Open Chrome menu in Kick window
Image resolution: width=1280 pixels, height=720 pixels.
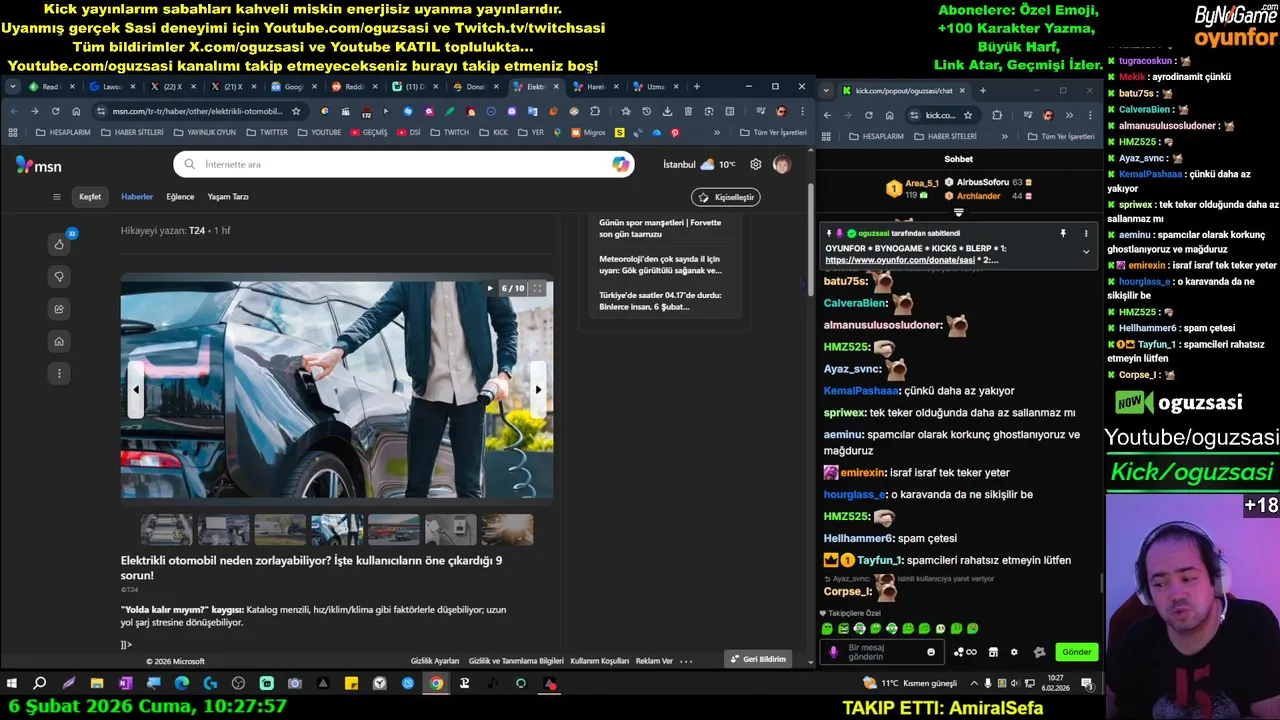tap(1090, 115)
